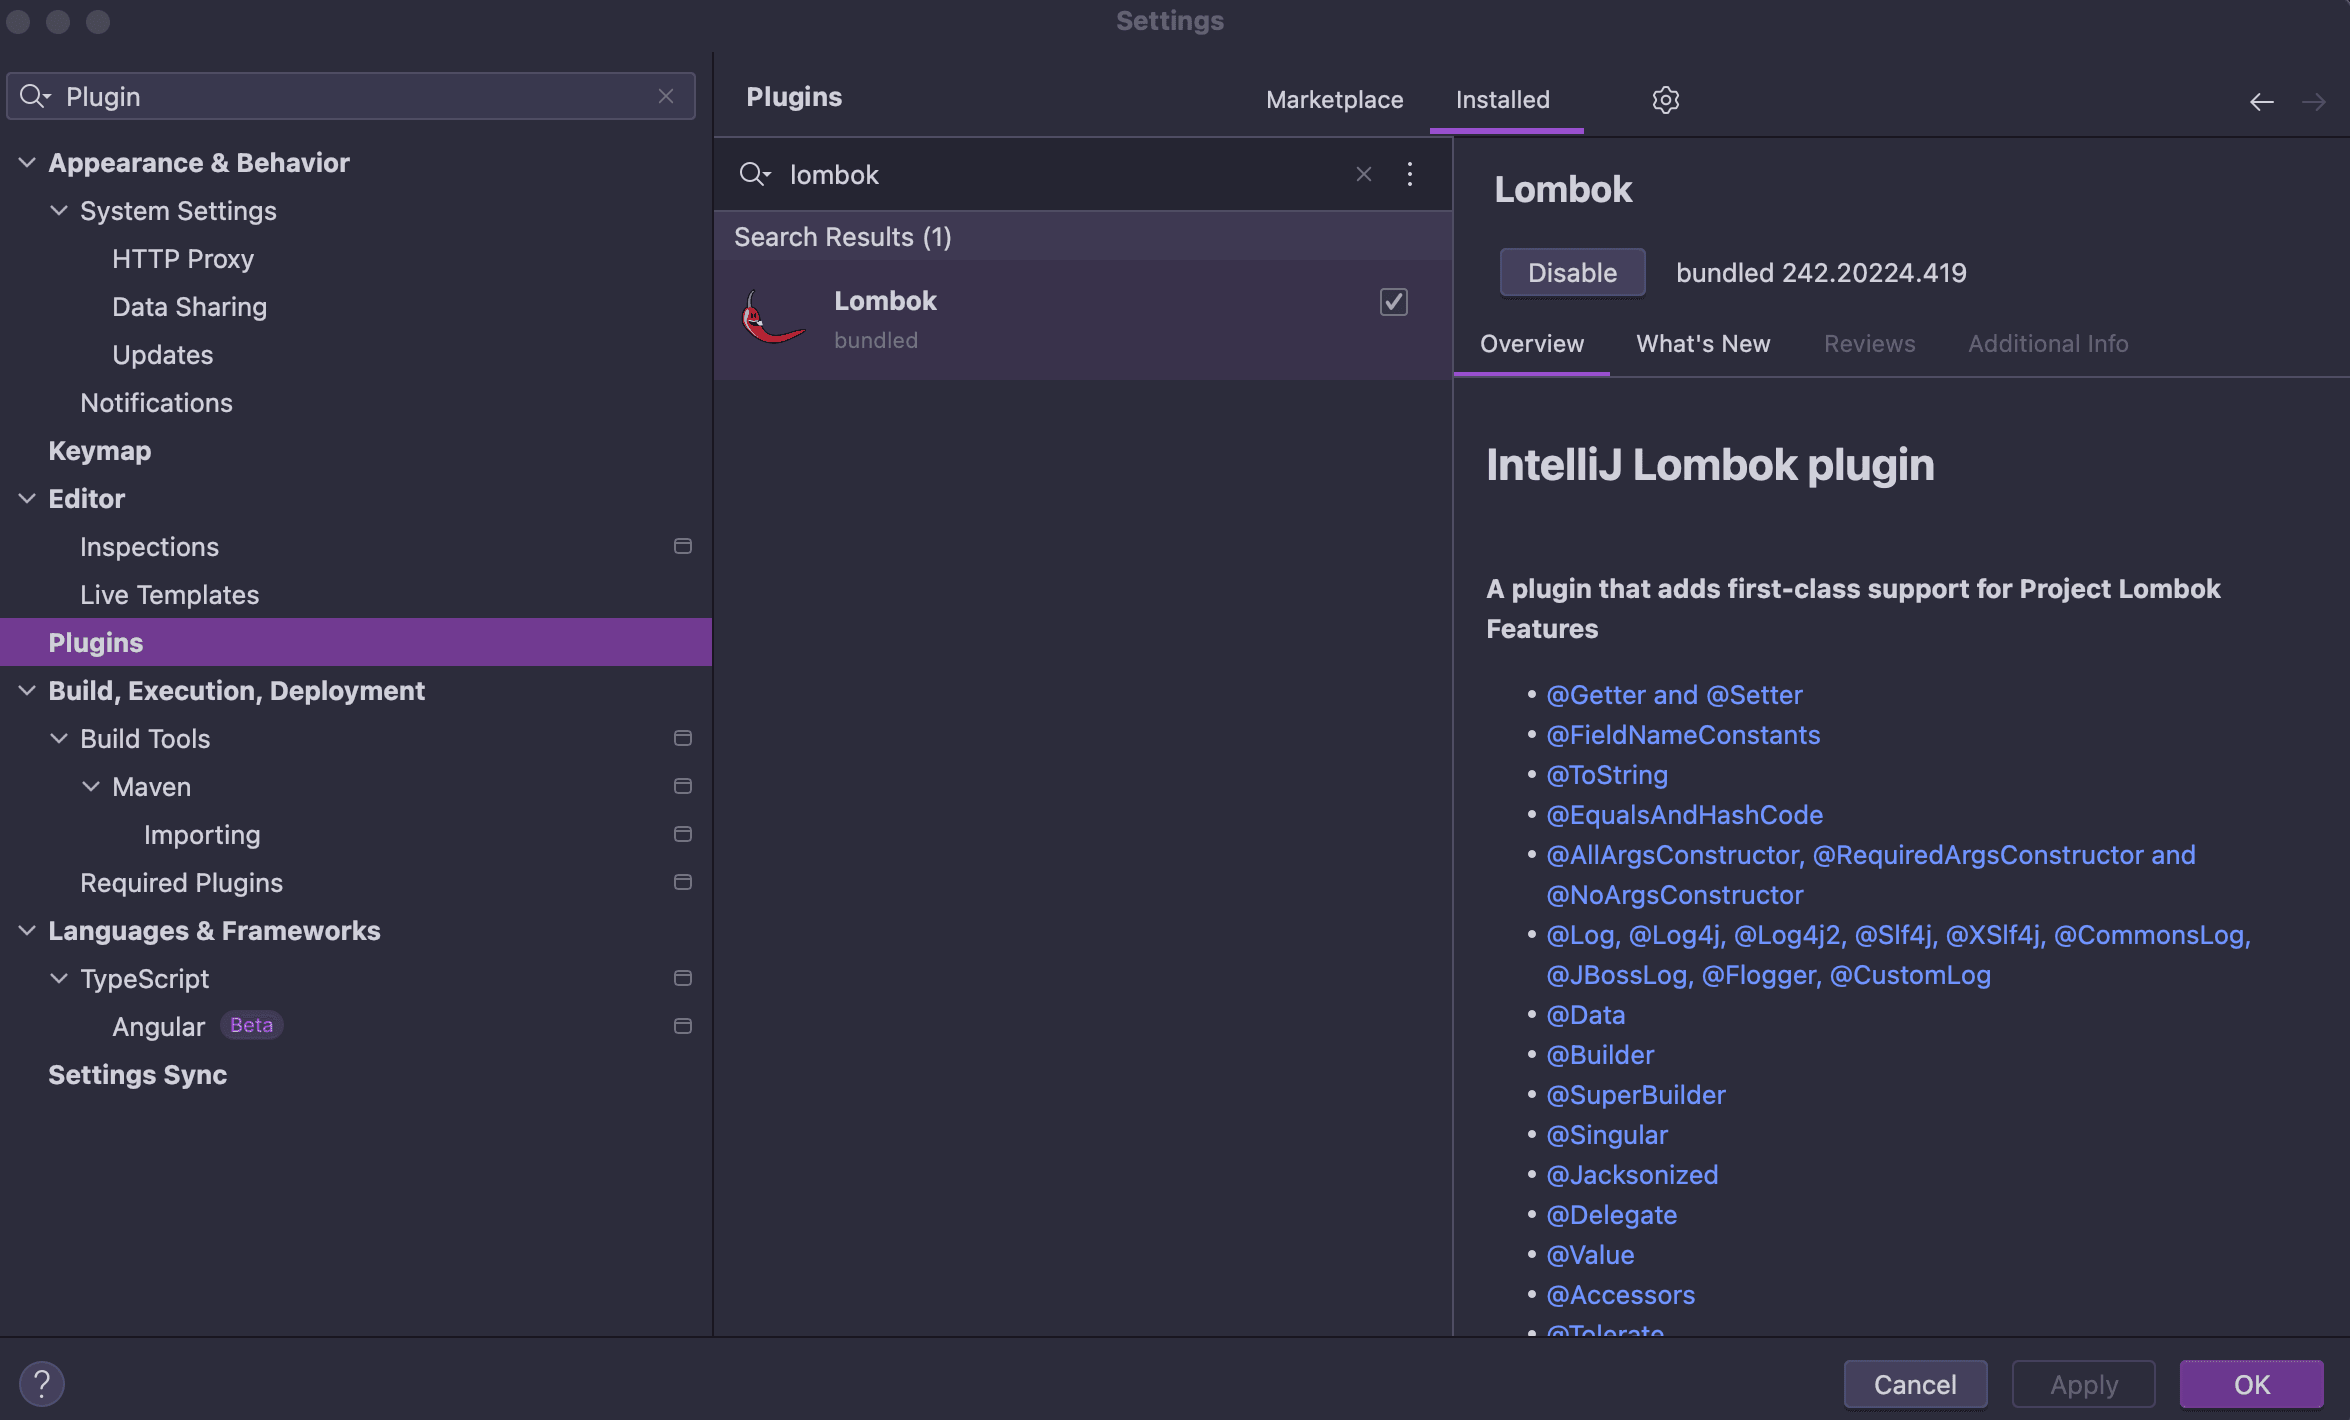Open the @Singular link
Image resolution: width=2350 pixels, height=1420 pixels.
(1607, 1134)
